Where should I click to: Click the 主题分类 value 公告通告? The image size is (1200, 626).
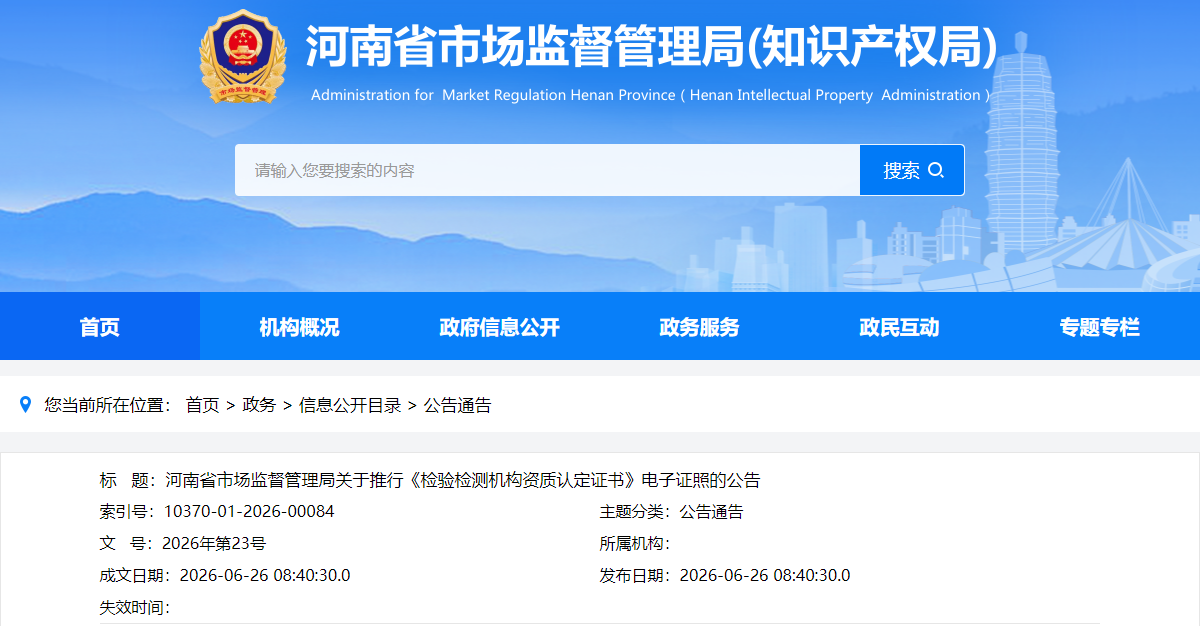(x=712, y=512)
